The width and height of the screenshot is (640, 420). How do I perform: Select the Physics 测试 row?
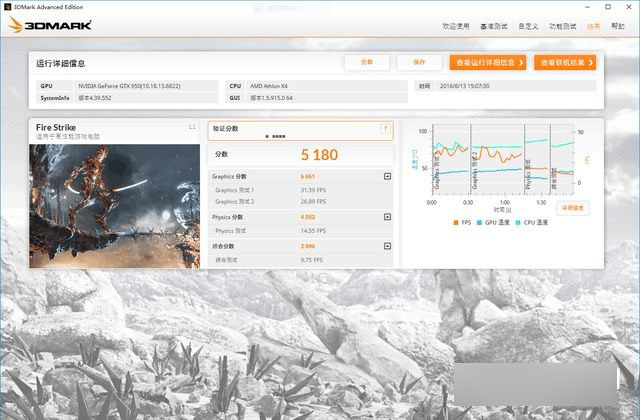tap(300, 231)
